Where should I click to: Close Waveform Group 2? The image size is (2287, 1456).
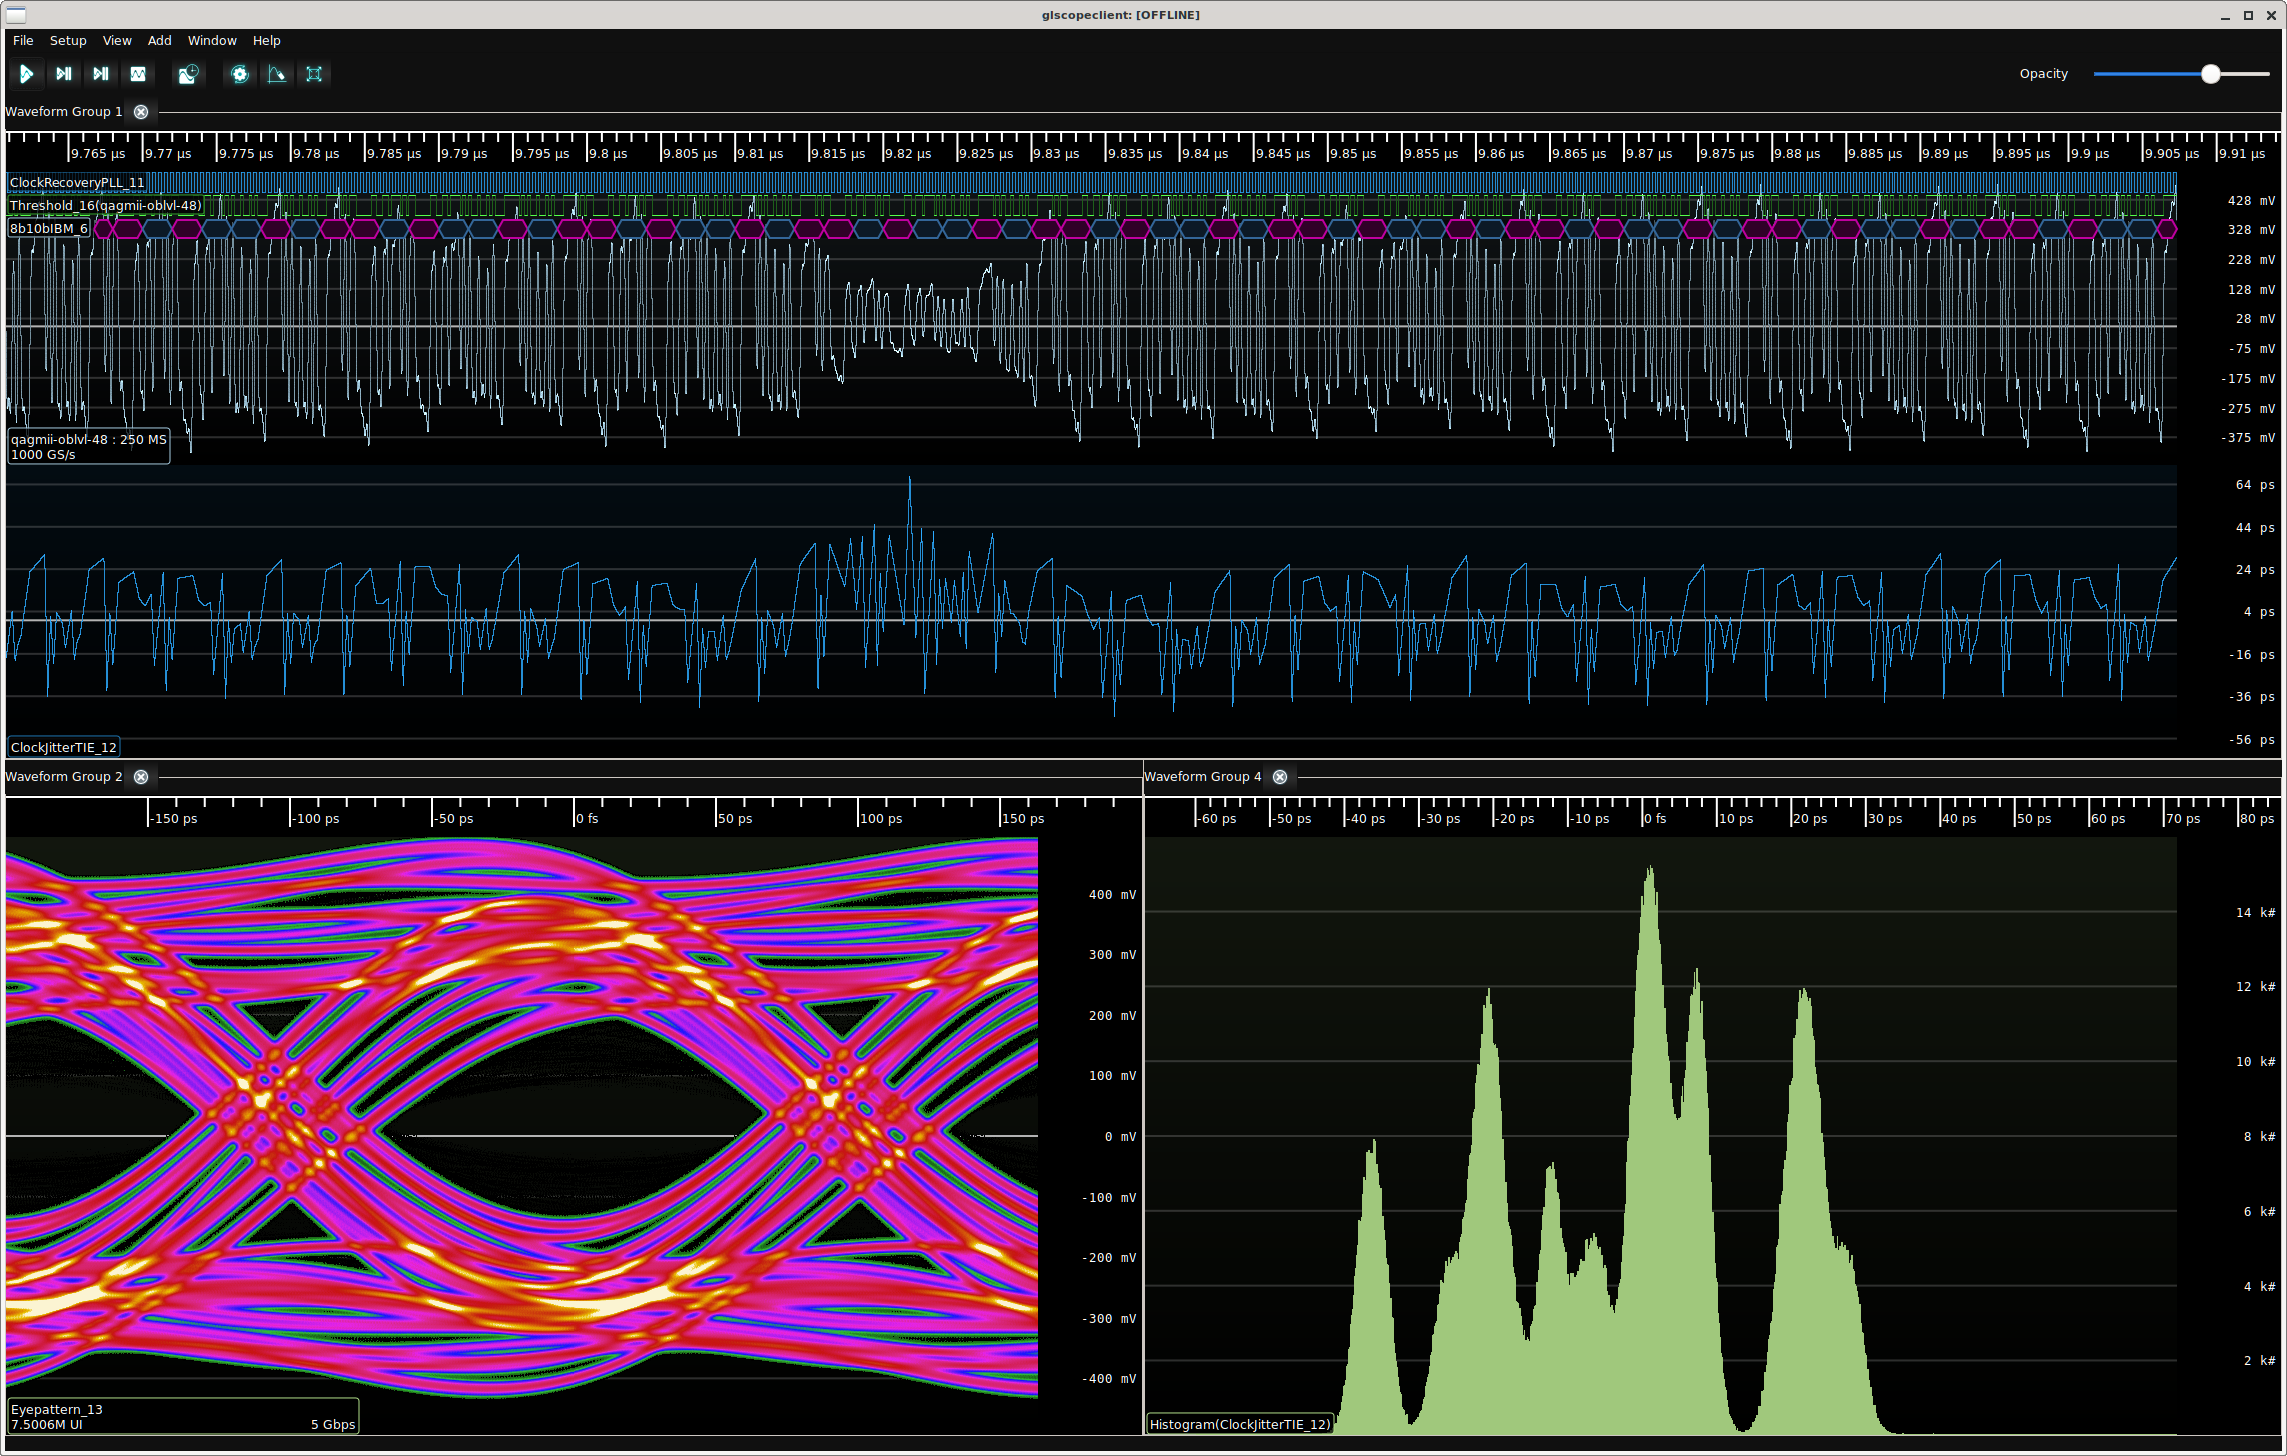(x=141, y=777)
